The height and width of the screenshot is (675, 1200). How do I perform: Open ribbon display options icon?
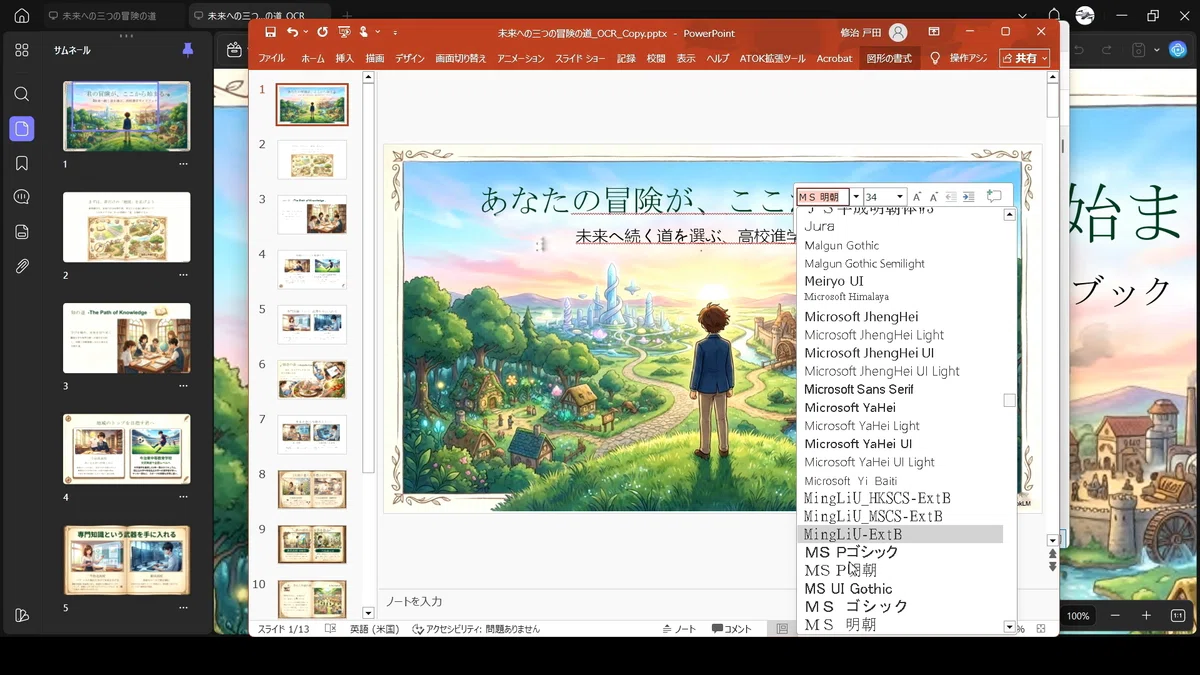[x=934, y=32]
